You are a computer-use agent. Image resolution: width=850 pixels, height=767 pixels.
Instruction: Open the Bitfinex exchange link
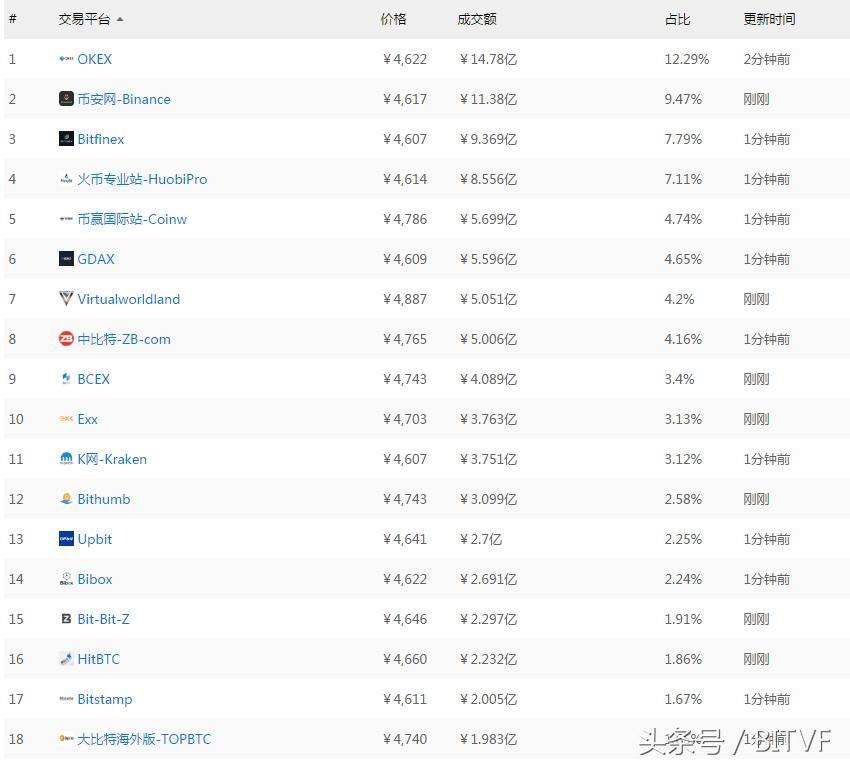(101, 139)
